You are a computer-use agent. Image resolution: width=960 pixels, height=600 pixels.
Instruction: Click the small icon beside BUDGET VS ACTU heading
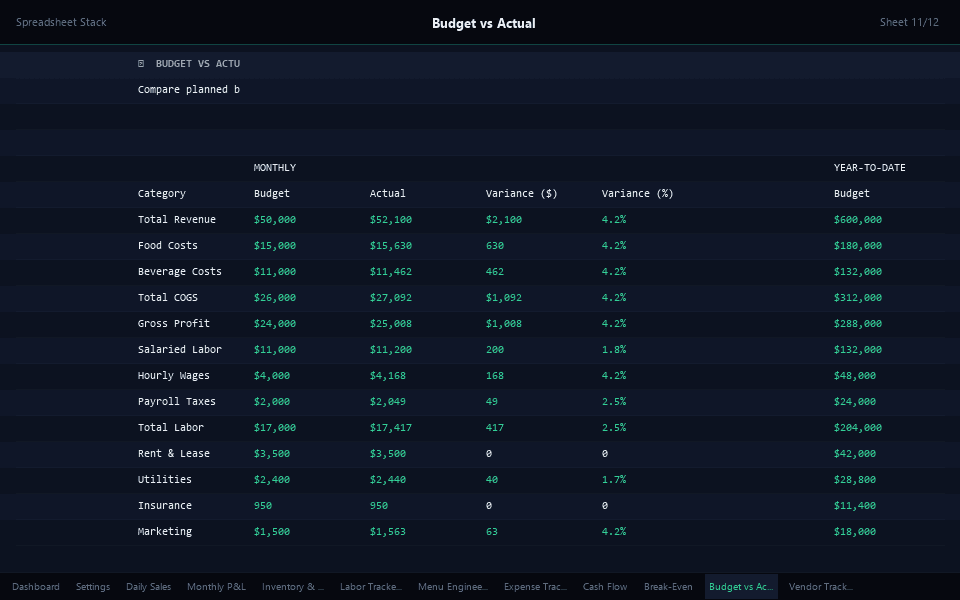click(141, 64)
